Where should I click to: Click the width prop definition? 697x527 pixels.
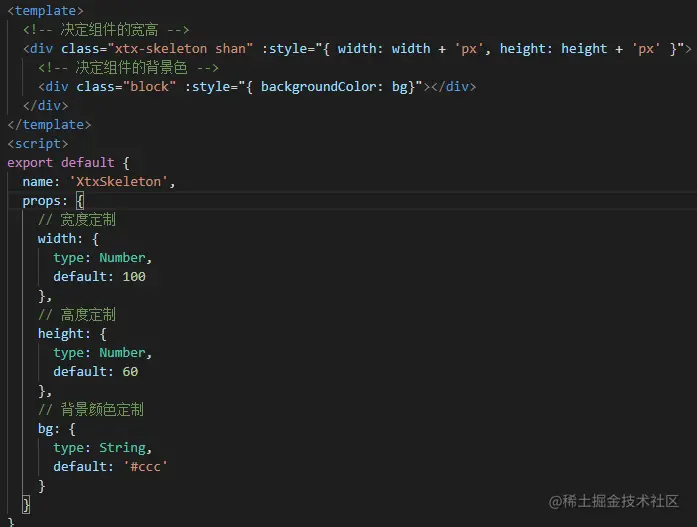point(68,239)
